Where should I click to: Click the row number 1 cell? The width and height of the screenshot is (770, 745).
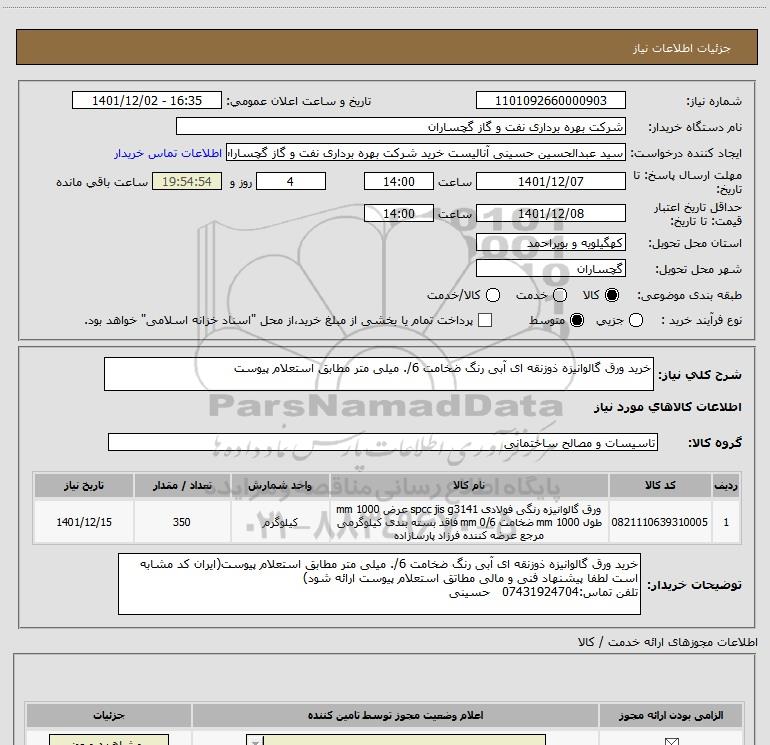pos(726,522)
